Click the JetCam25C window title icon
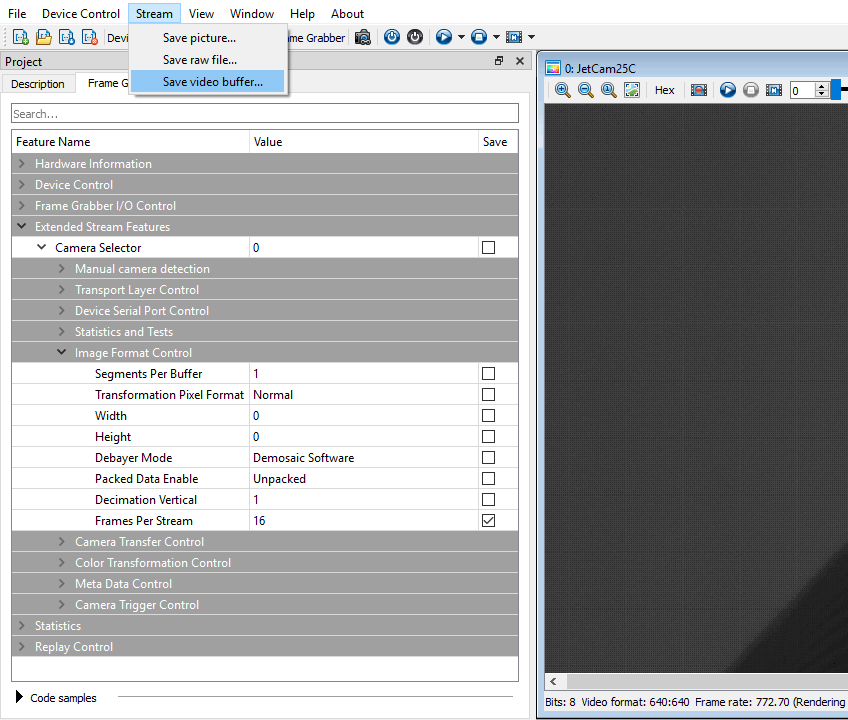The width and height of the screenshot is (848, 720). (x=553, y=68)
